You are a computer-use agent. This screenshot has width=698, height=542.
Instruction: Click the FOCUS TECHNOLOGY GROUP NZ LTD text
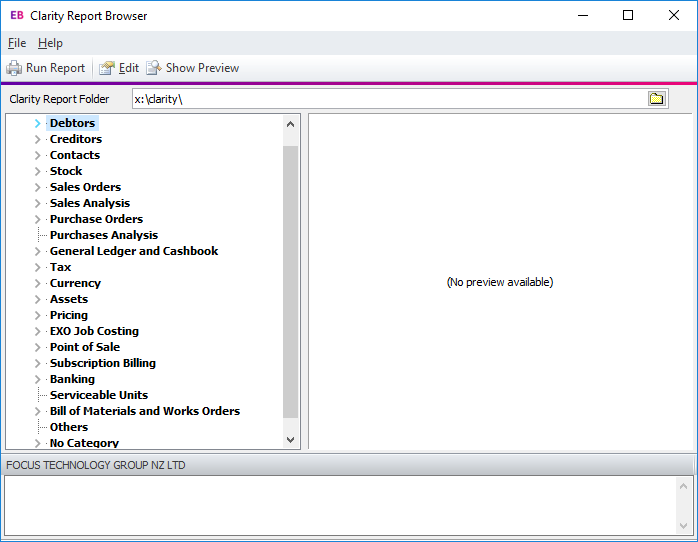[96, 465]
